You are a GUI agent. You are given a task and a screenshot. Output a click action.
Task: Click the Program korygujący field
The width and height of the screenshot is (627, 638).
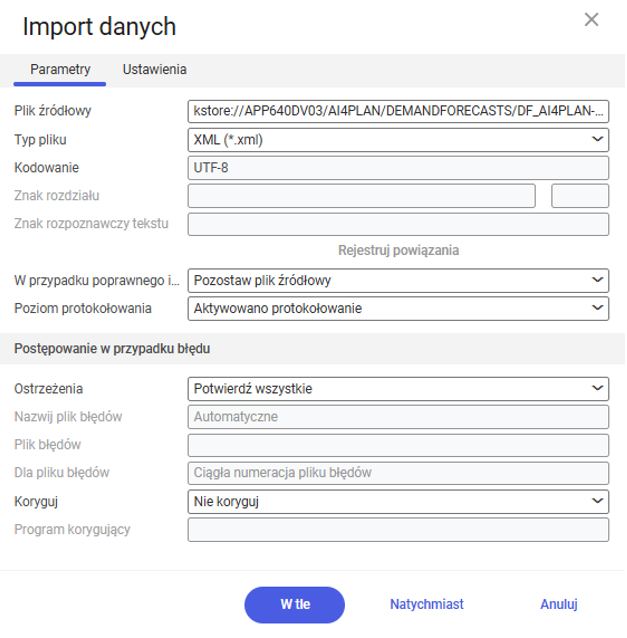coord(398,529)
